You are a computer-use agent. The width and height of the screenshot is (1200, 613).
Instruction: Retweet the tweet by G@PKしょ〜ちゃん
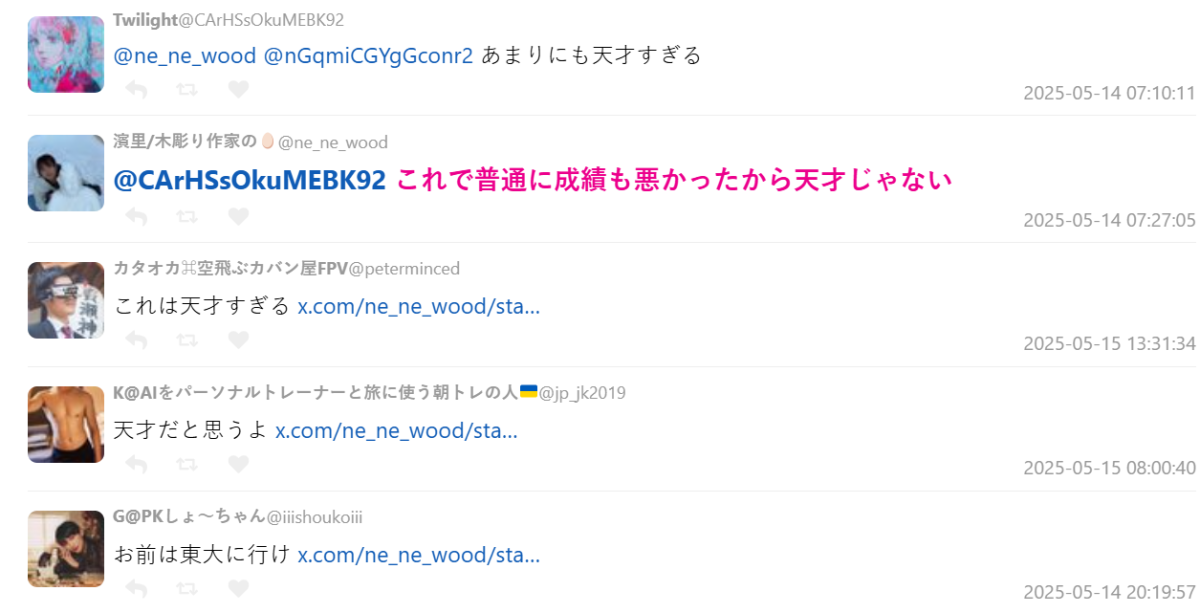click(187, 588)
